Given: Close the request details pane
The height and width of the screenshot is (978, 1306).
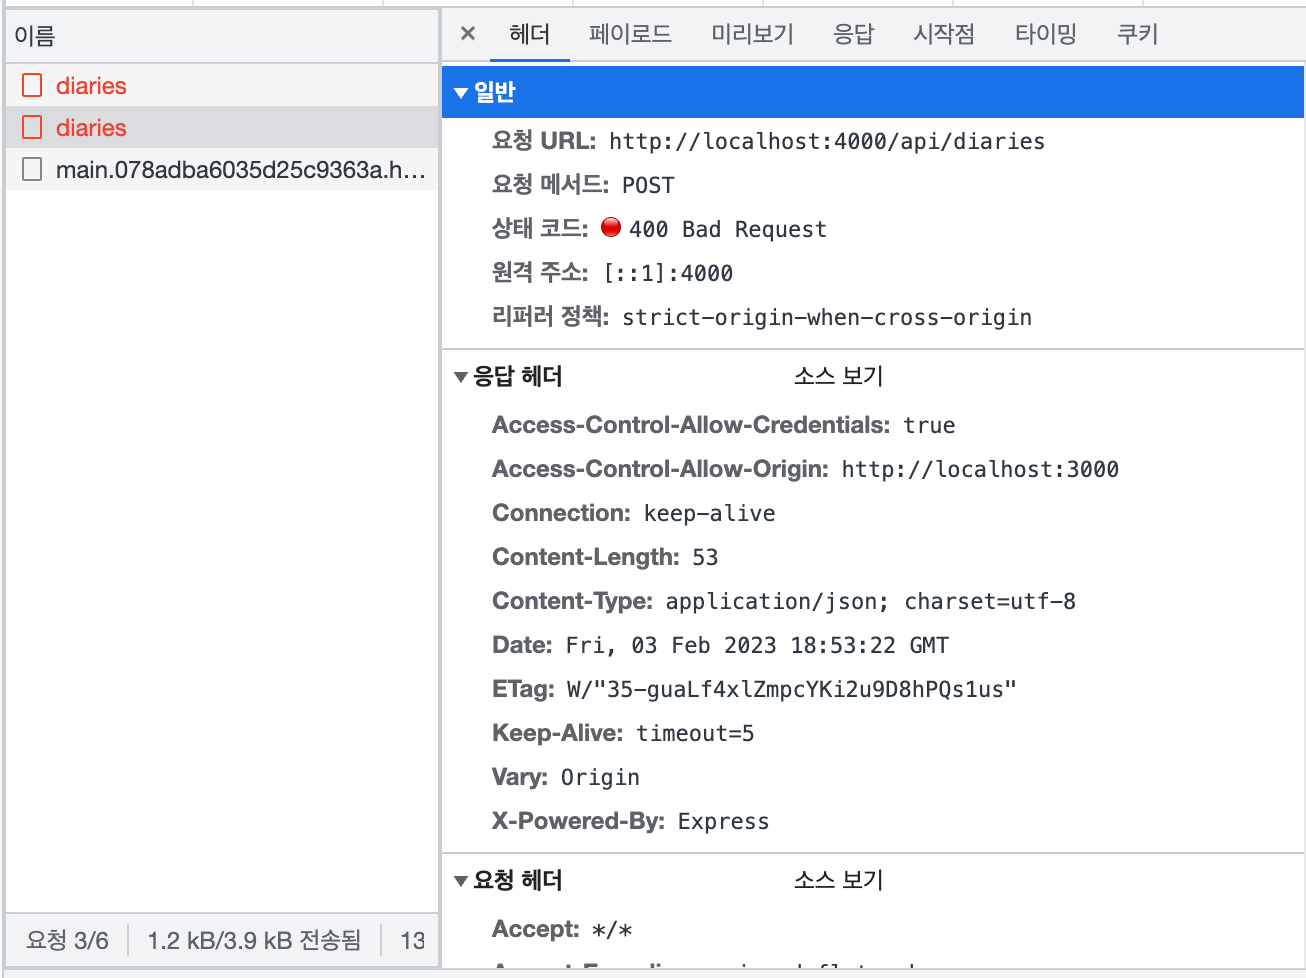Looking at the screenshot, I should [466, 33].
